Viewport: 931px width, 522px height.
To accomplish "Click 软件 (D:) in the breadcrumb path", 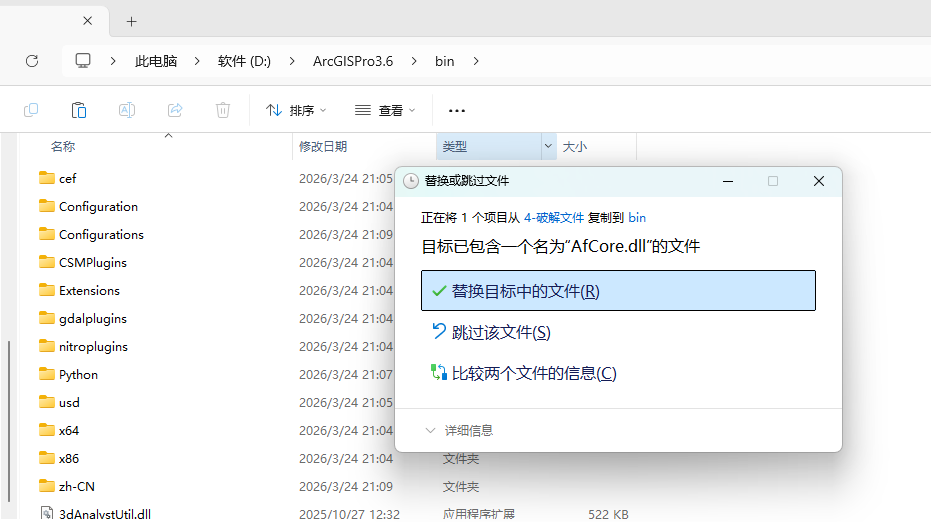I will 244,61.
